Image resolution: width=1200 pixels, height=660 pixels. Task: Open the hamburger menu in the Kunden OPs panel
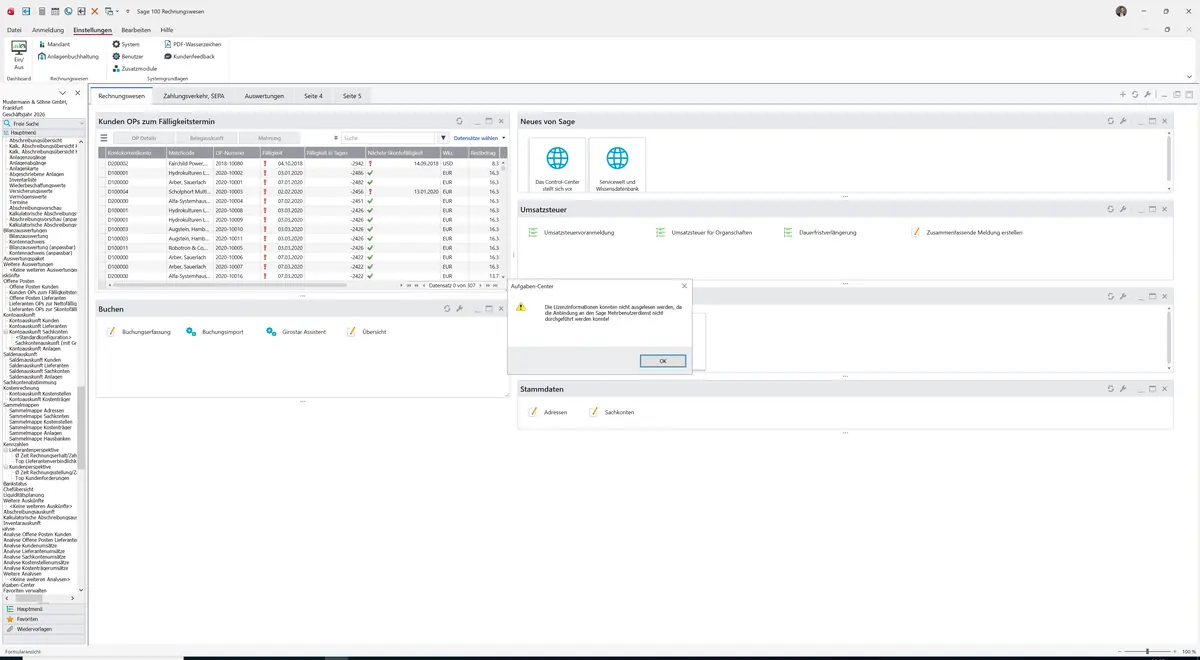pyautogui.click(x=104, y=138)
